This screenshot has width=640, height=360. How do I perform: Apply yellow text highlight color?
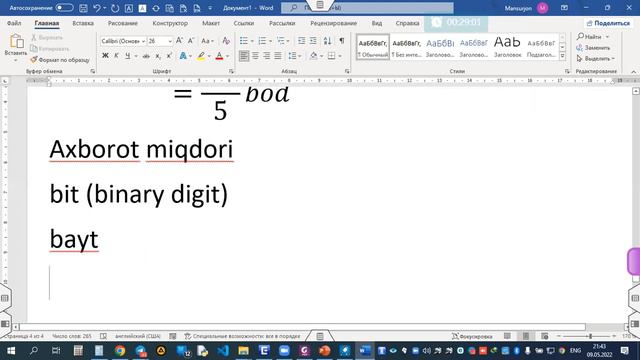coord(201,56)
